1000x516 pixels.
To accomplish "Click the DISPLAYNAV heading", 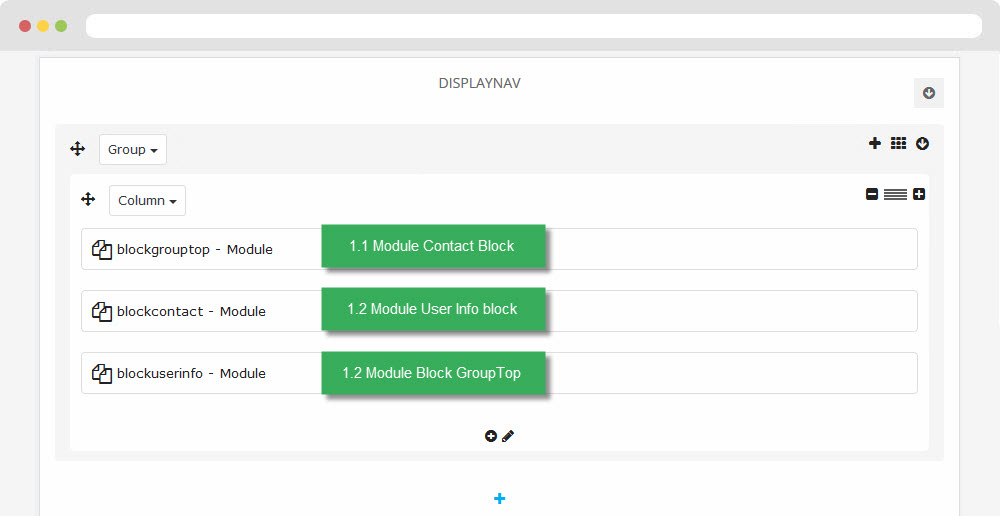I will coord(480,84).
